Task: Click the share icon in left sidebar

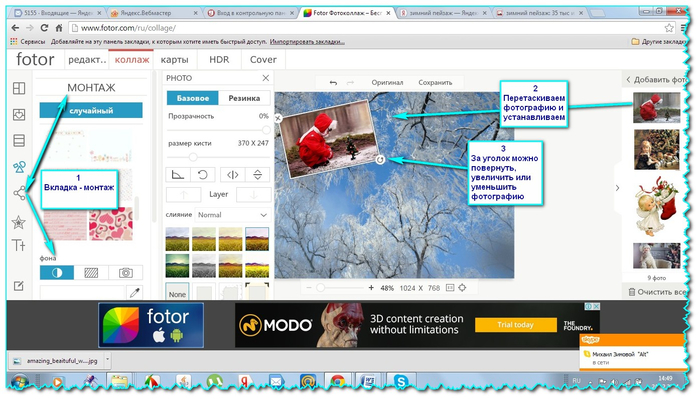Action: (19, 193)
